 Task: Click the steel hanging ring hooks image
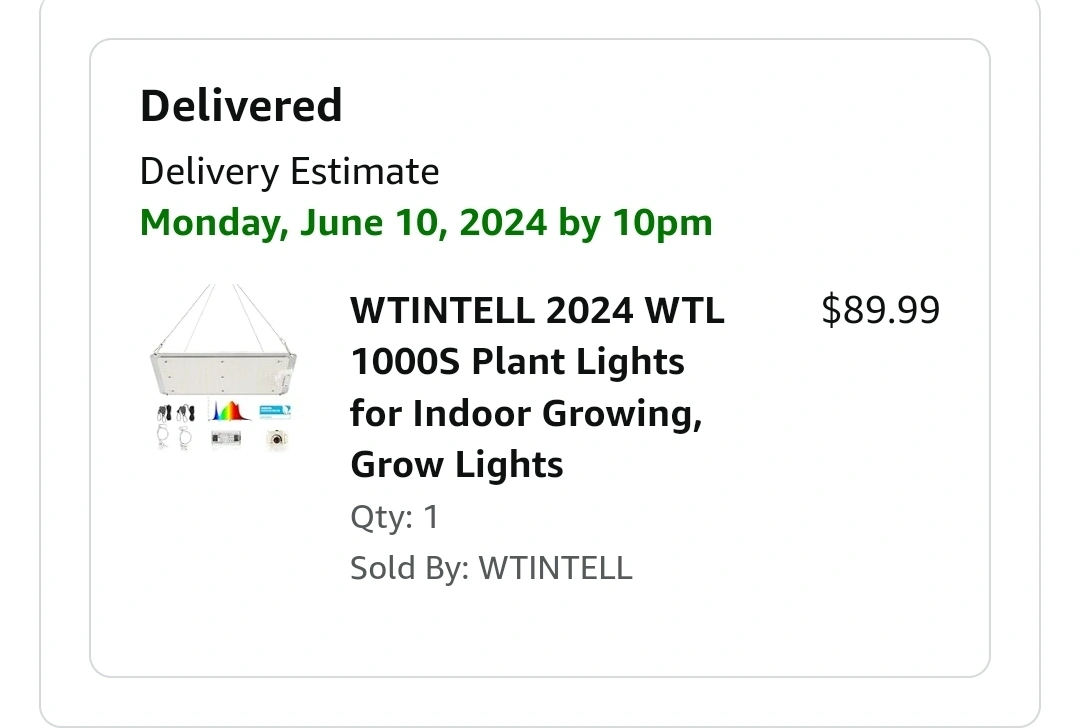tap(174, 438)
